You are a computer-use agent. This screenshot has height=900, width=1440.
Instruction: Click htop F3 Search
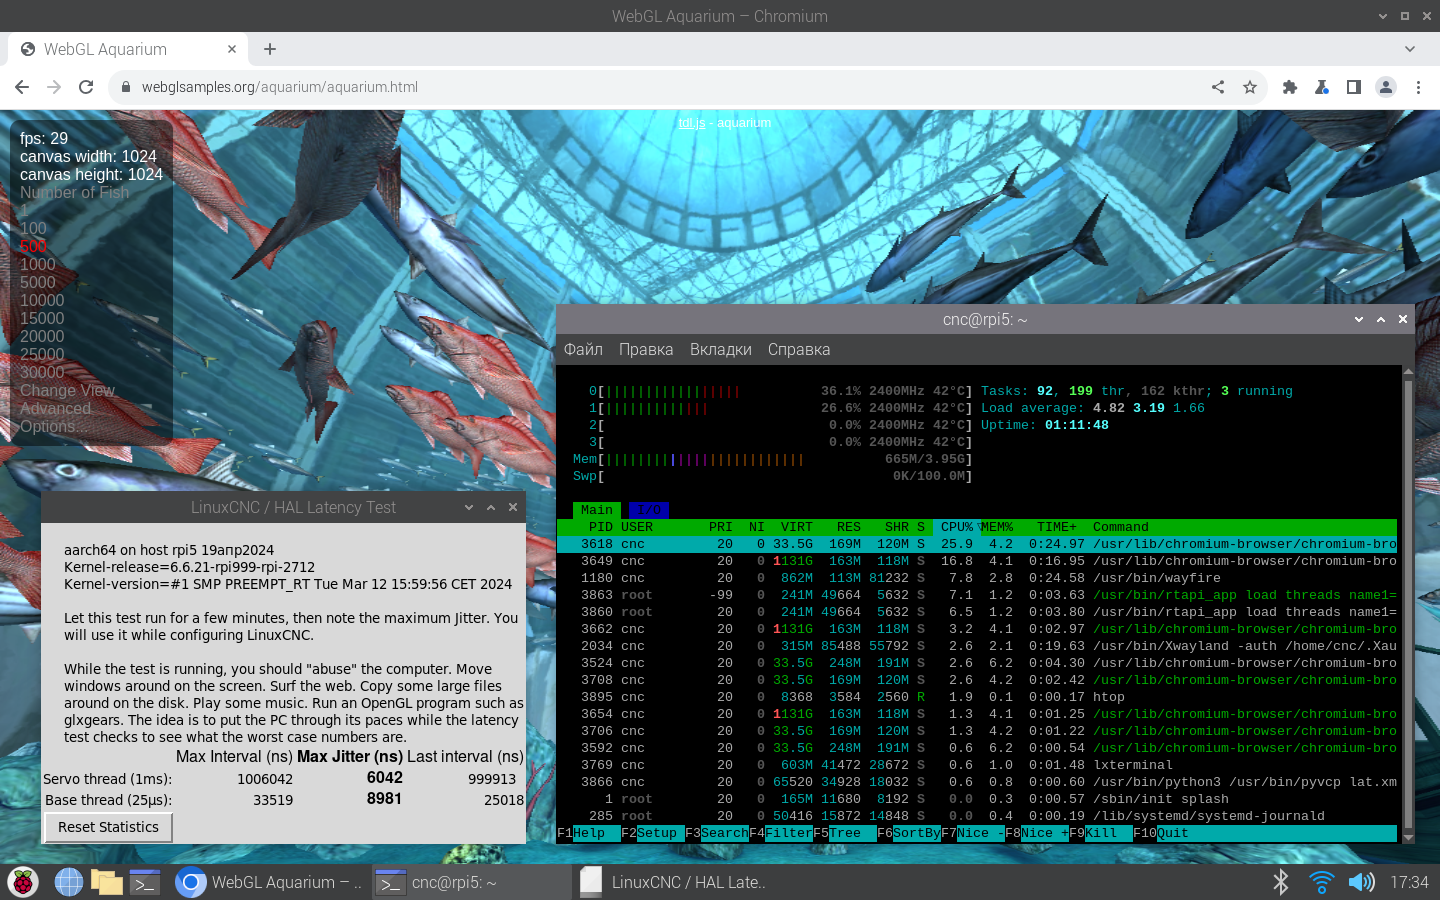click(x=717, y=833)
